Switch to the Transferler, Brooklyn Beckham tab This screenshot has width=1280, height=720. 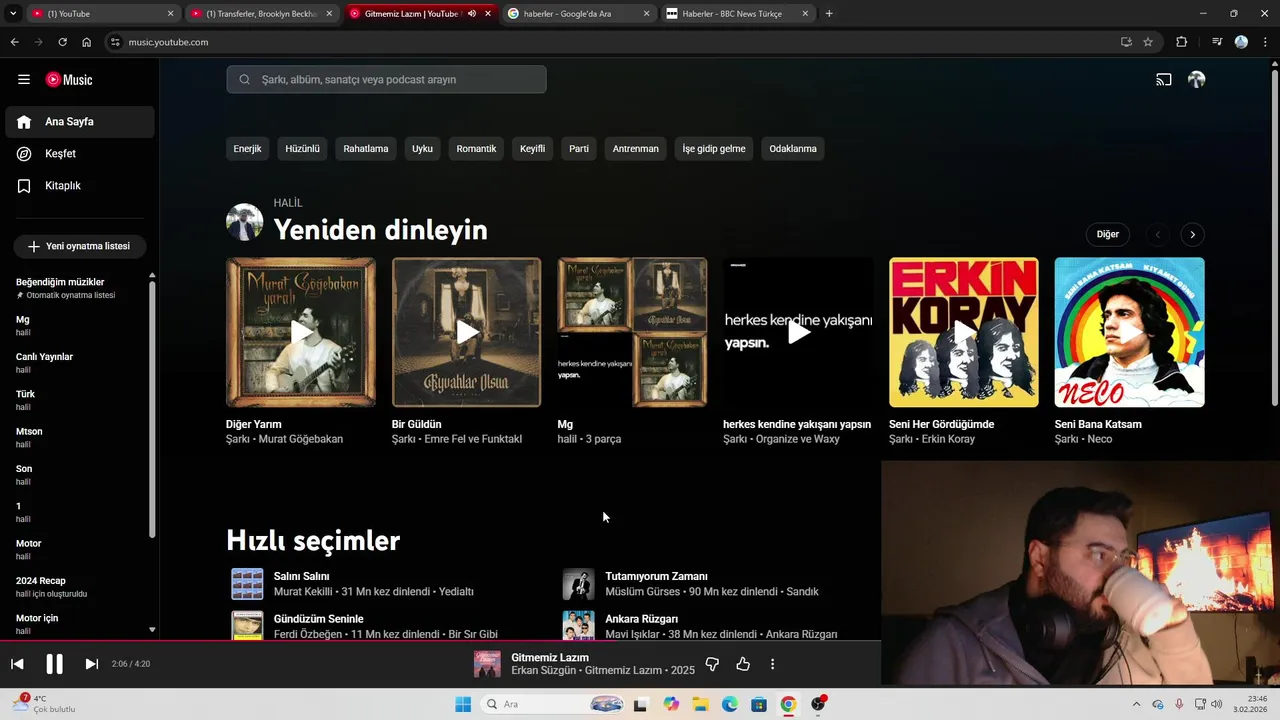(260, 14)
